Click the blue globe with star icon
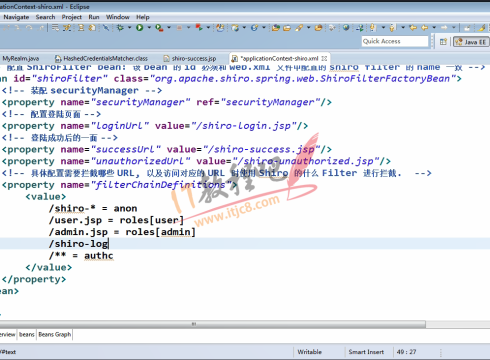 (254, 28)
